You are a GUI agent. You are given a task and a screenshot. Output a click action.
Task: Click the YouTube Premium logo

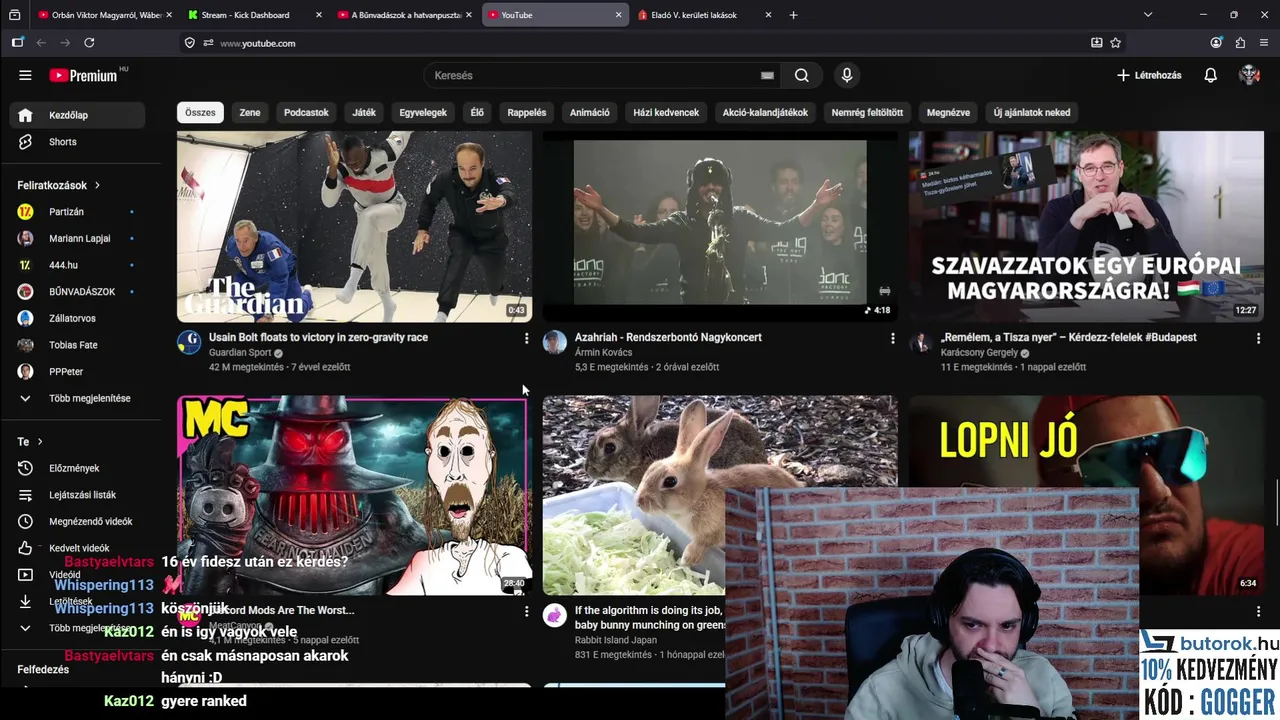click(84, 75)
